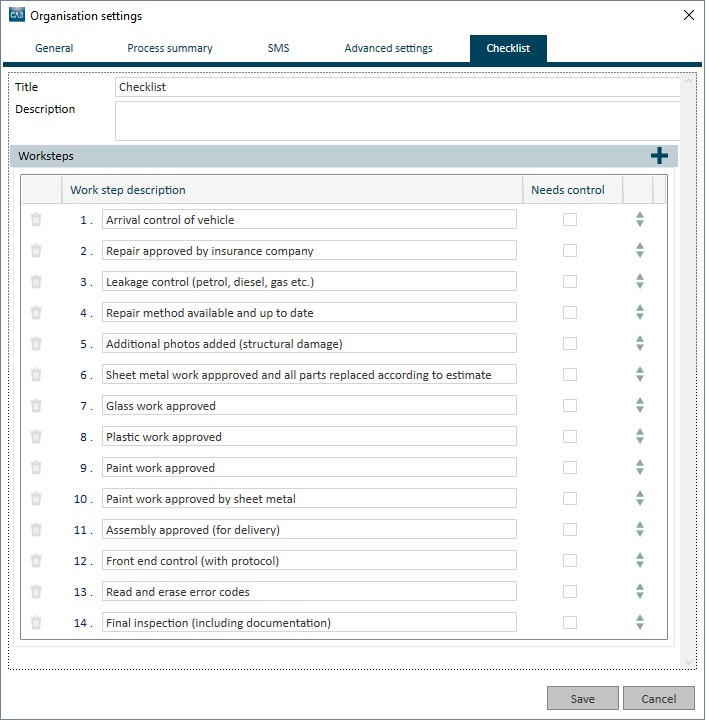Edit the step 9 "Paint work approved" field
This screenshot has width=707, height=720.
pos(309,467)
